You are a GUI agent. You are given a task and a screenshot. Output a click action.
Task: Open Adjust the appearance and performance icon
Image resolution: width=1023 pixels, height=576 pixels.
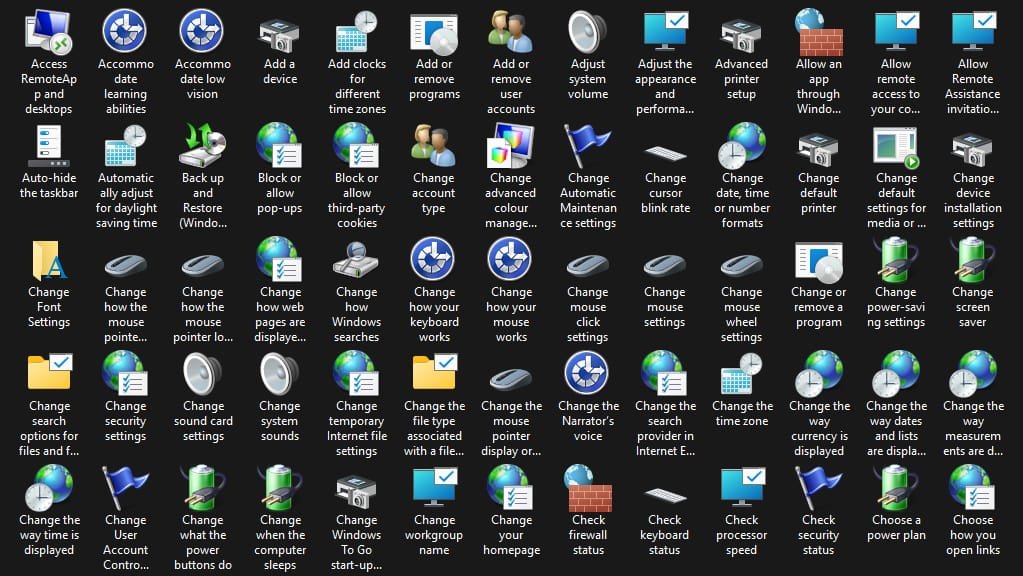(665, 31)
